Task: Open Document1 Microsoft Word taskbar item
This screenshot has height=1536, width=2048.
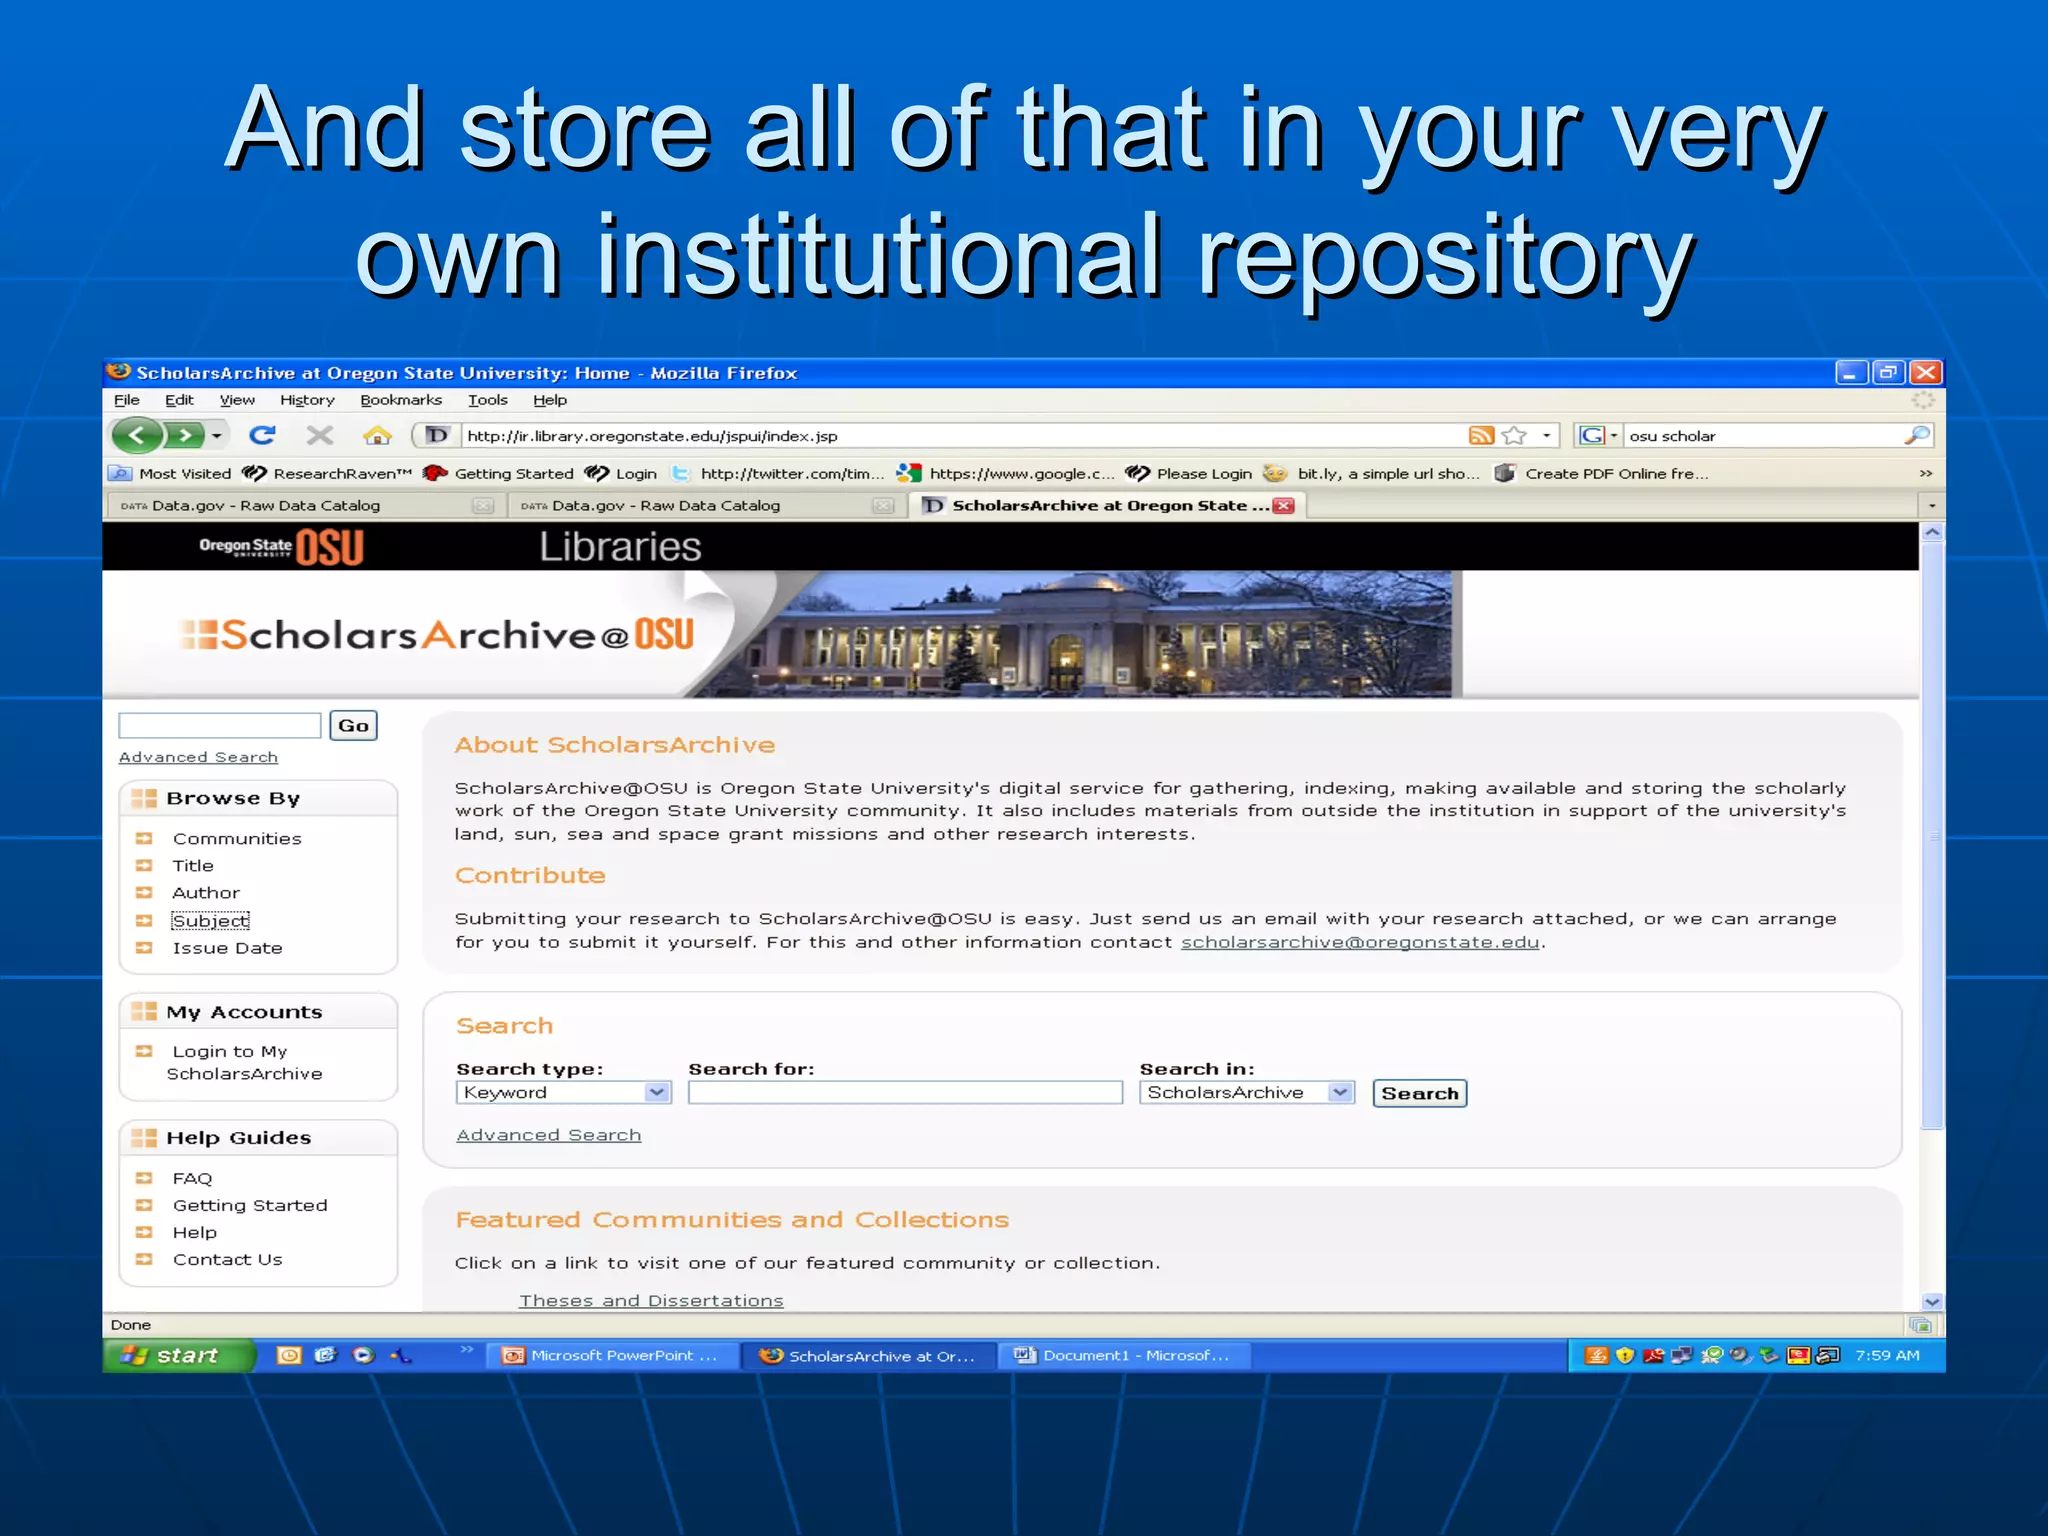Action: tap(1124, 1355)
